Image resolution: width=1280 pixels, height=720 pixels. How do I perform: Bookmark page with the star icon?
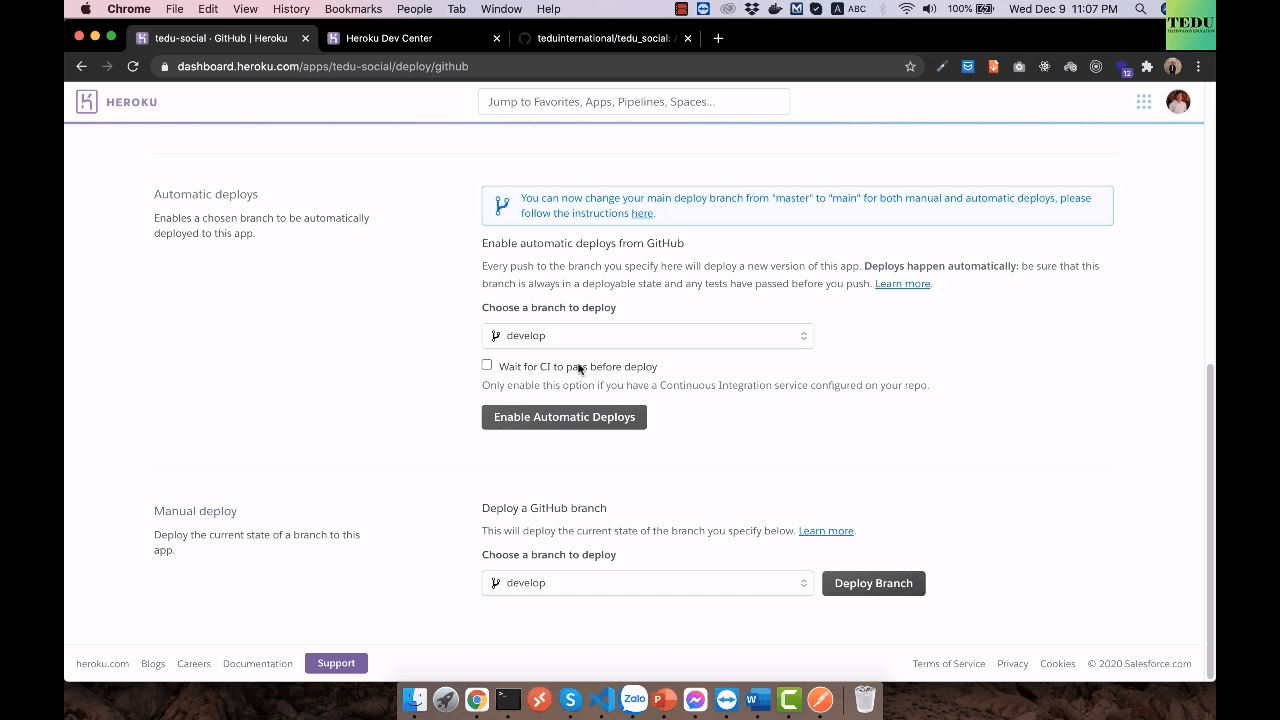point(910,67)
